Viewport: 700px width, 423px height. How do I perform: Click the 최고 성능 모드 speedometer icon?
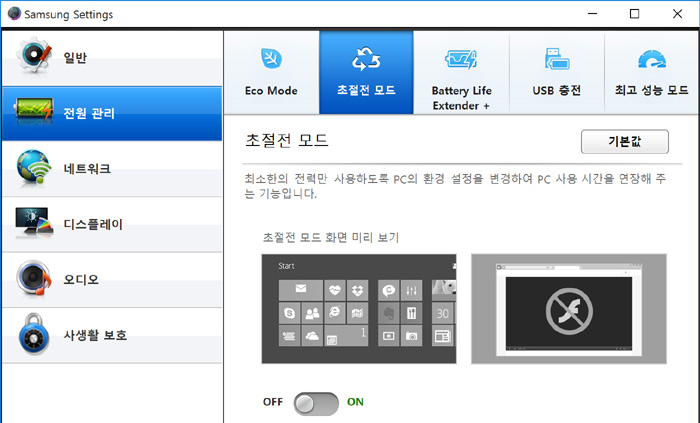tap(652, 59)
